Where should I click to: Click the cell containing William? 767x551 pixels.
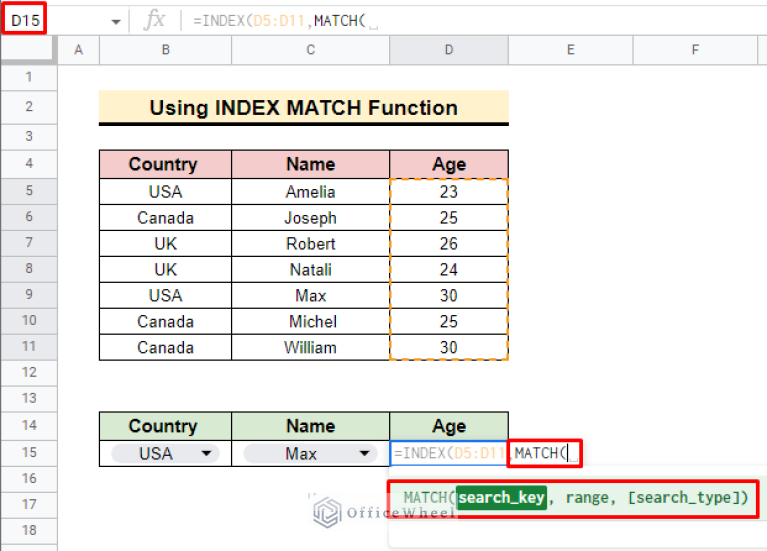[311, 347]
